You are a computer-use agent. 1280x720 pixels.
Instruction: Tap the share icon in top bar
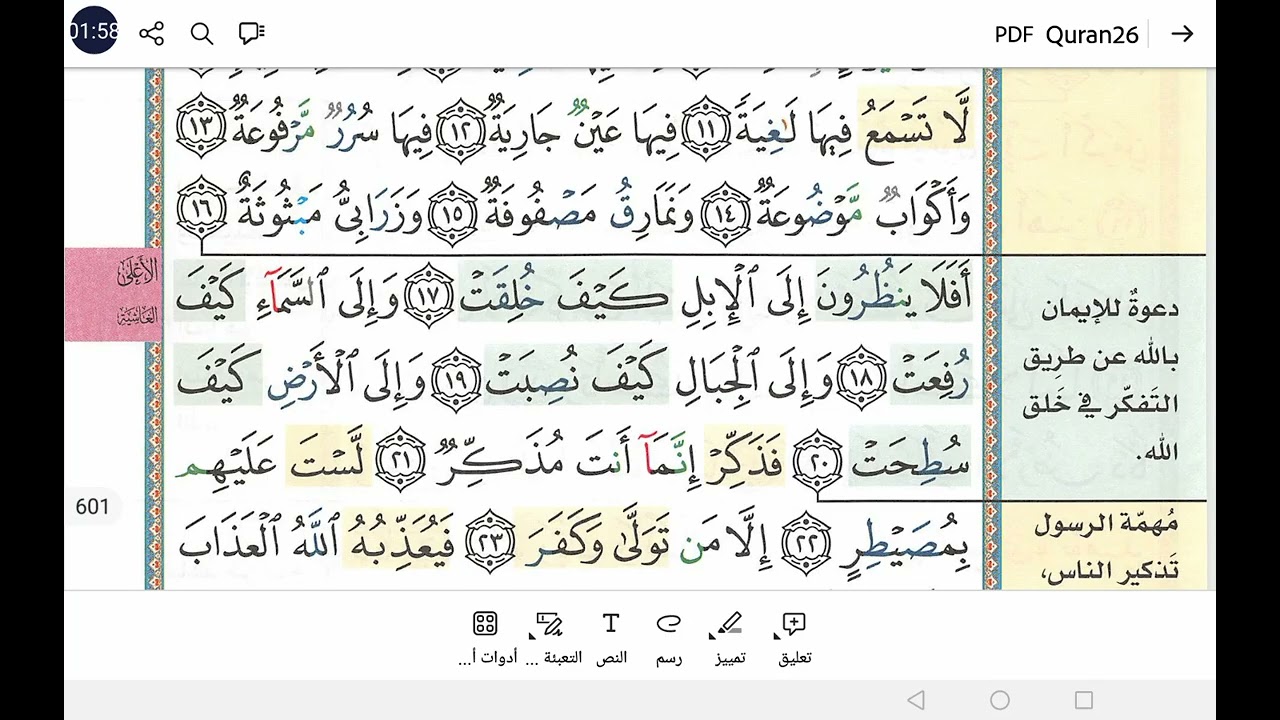(152, 34)
